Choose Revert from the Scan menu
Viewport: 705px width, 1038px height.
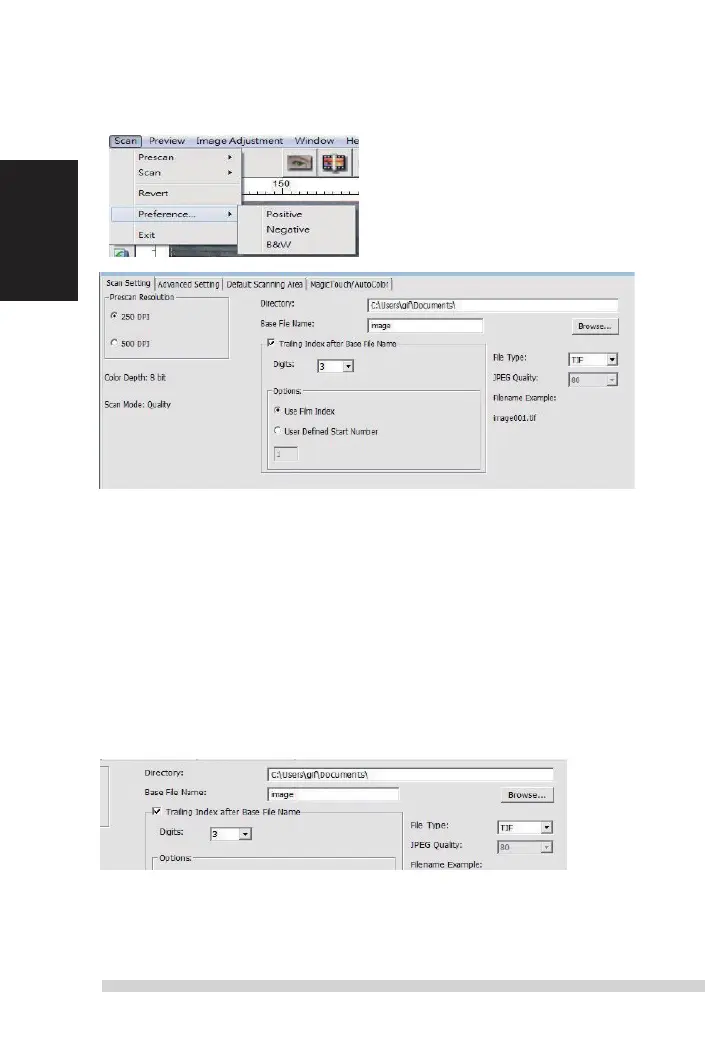coord(175,193)
